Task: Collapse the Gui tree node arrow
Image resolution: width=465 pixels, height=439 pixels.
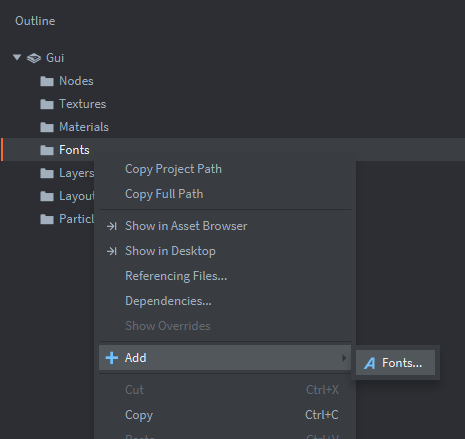Action: (x=17, y=57)
